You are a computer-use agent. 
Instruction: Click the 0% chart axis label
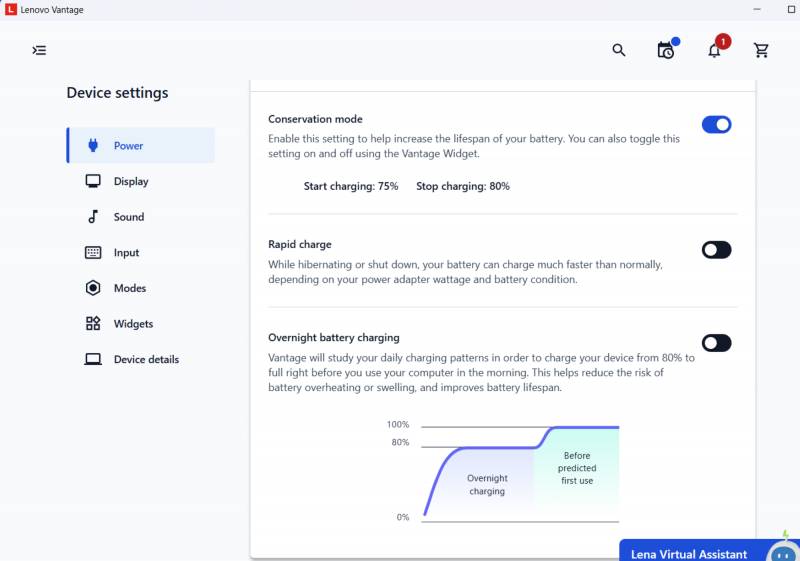pos(403,517)
